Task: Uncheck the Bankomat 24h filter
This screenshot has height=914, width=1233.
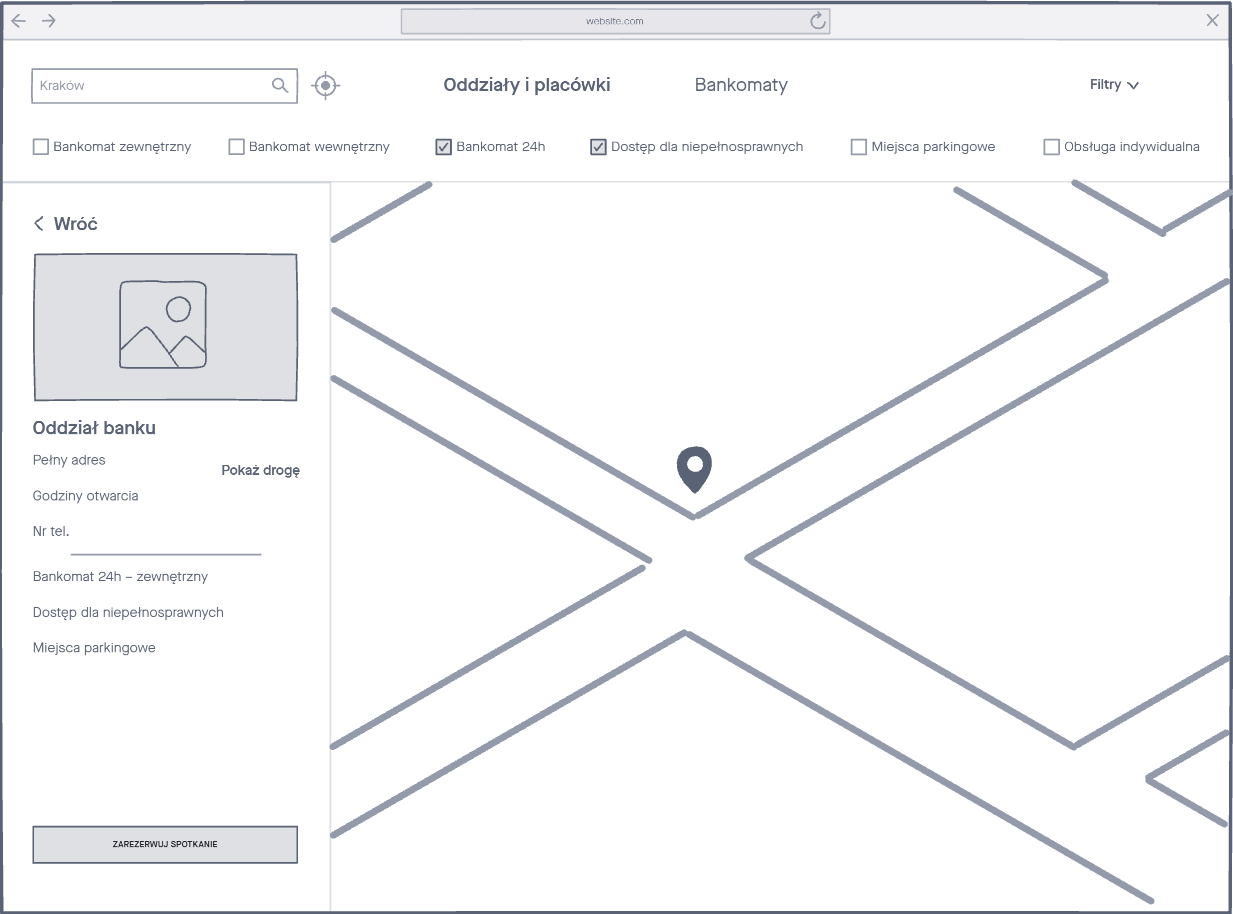Action: tap(444, 147)
